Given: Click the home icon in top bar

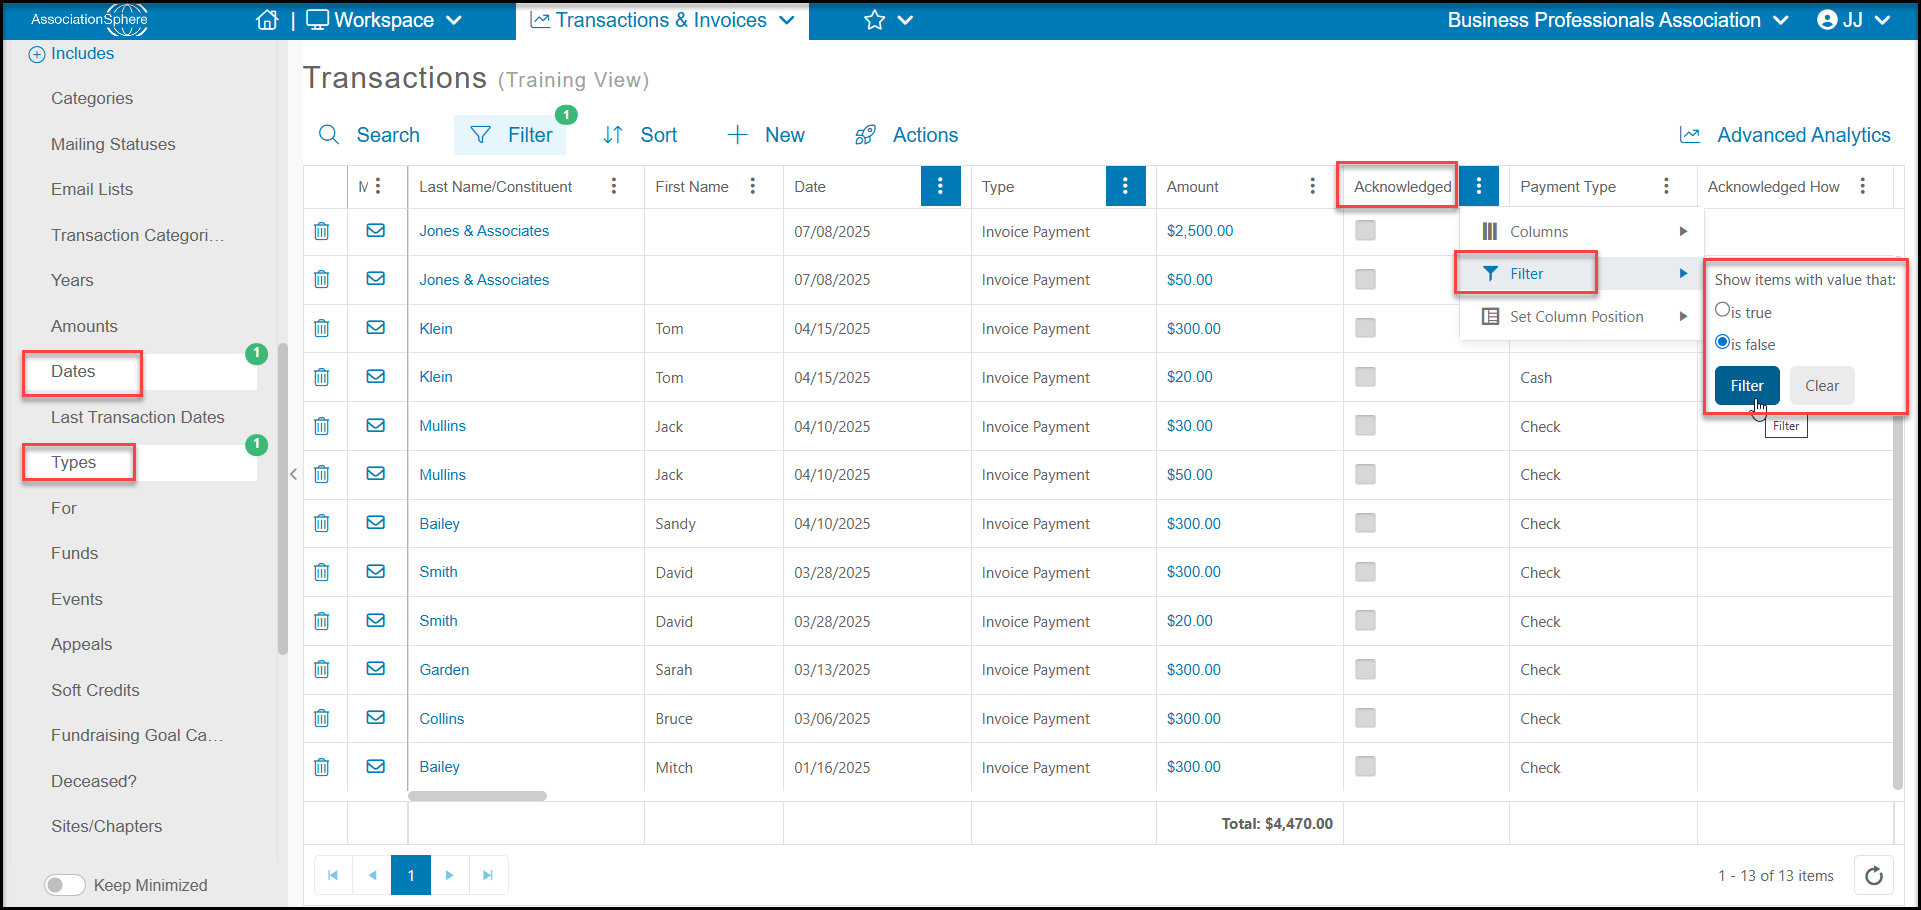Looking at the screenshot, I should tap(267, 20).
